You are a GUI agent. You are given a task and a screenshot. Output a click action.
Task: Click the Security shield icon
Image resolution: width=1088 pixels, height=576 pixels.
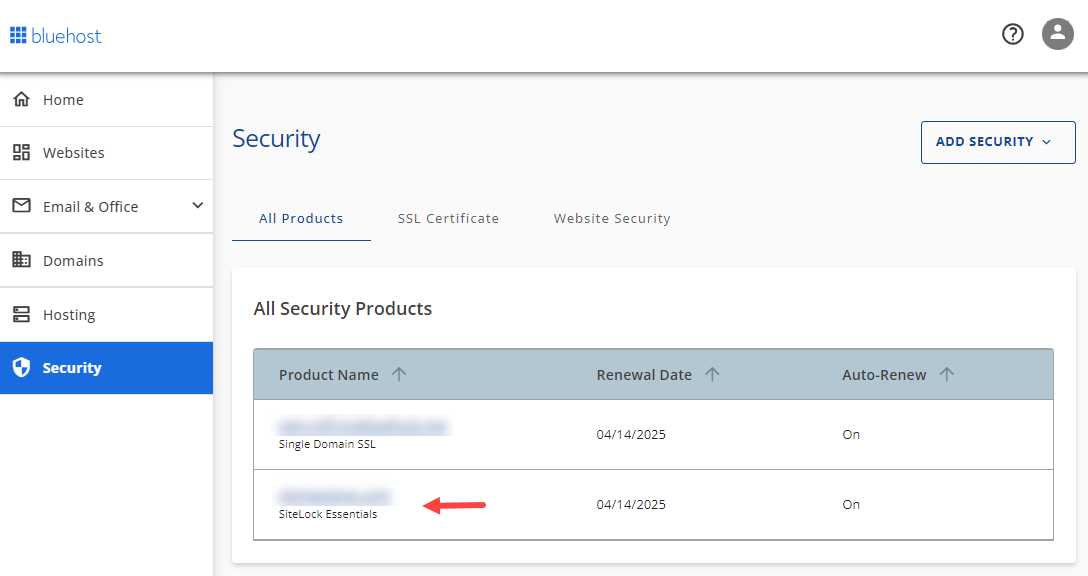(22, 367)
